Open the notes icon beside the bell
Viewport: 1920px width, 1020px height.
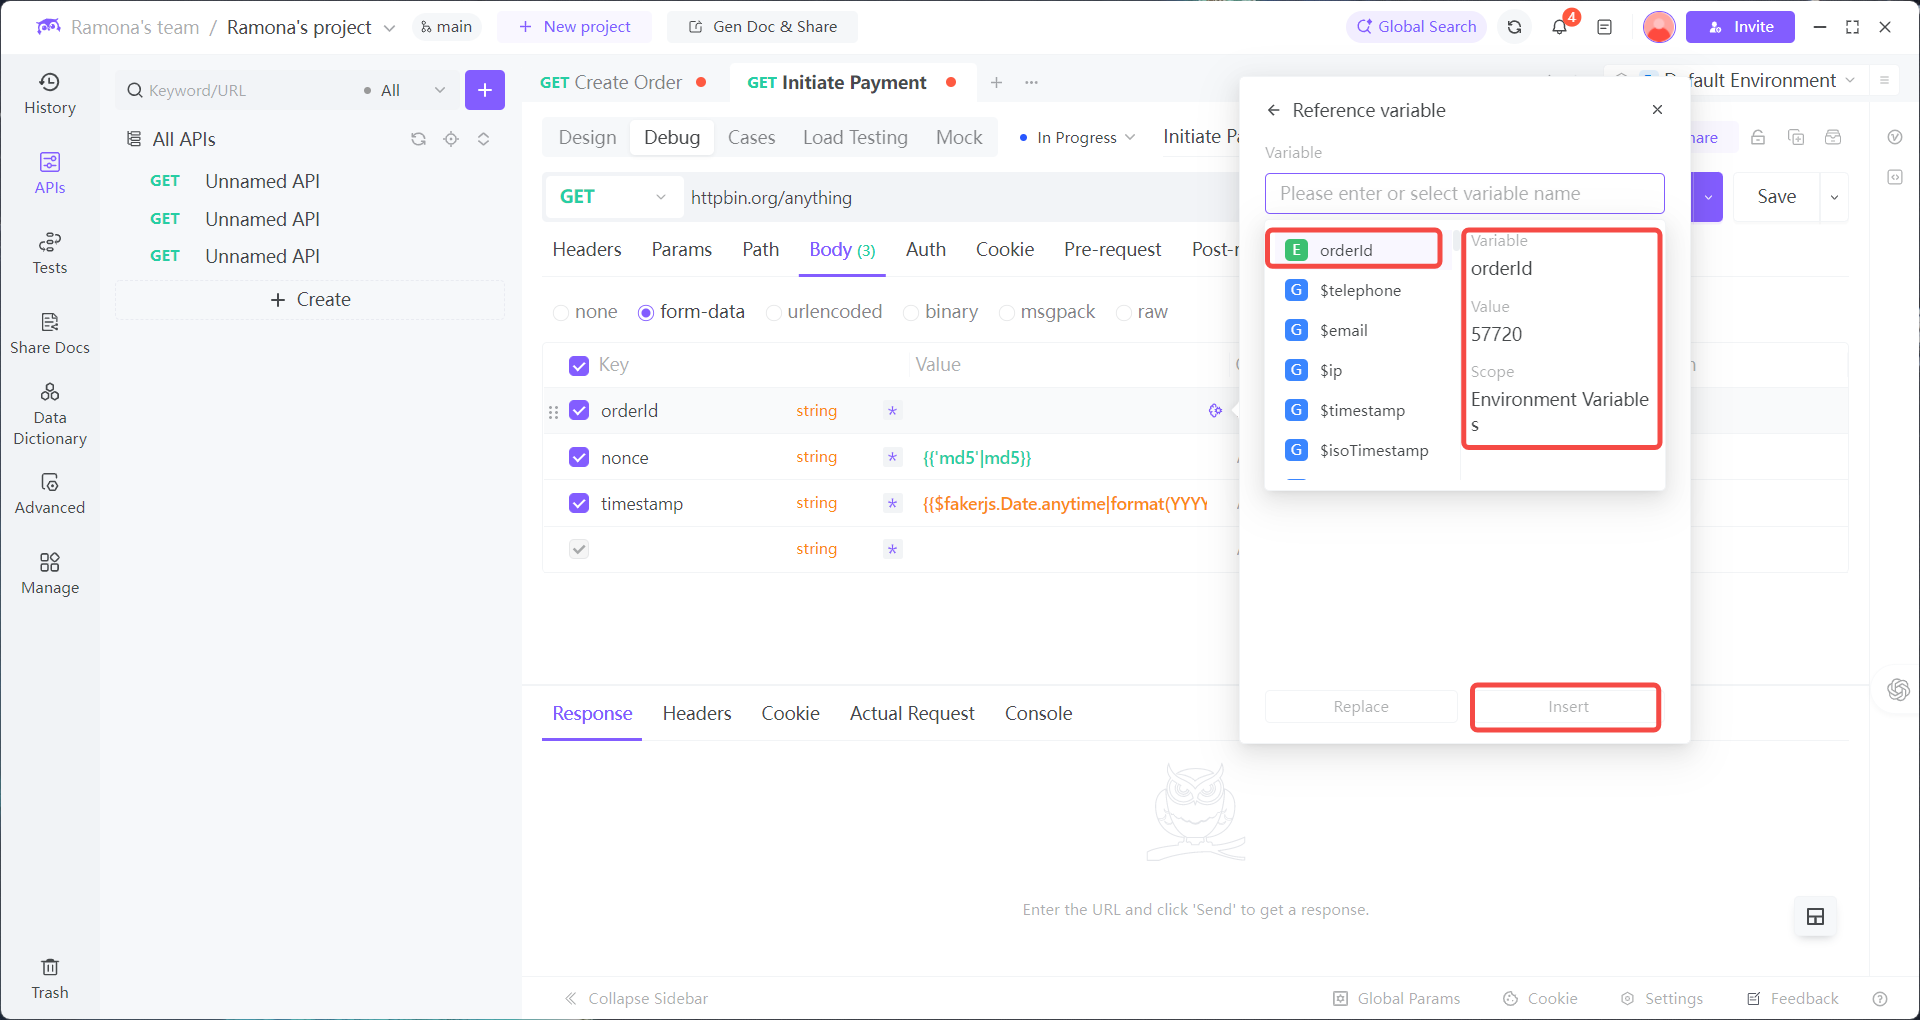click(x=1604, y=27)
